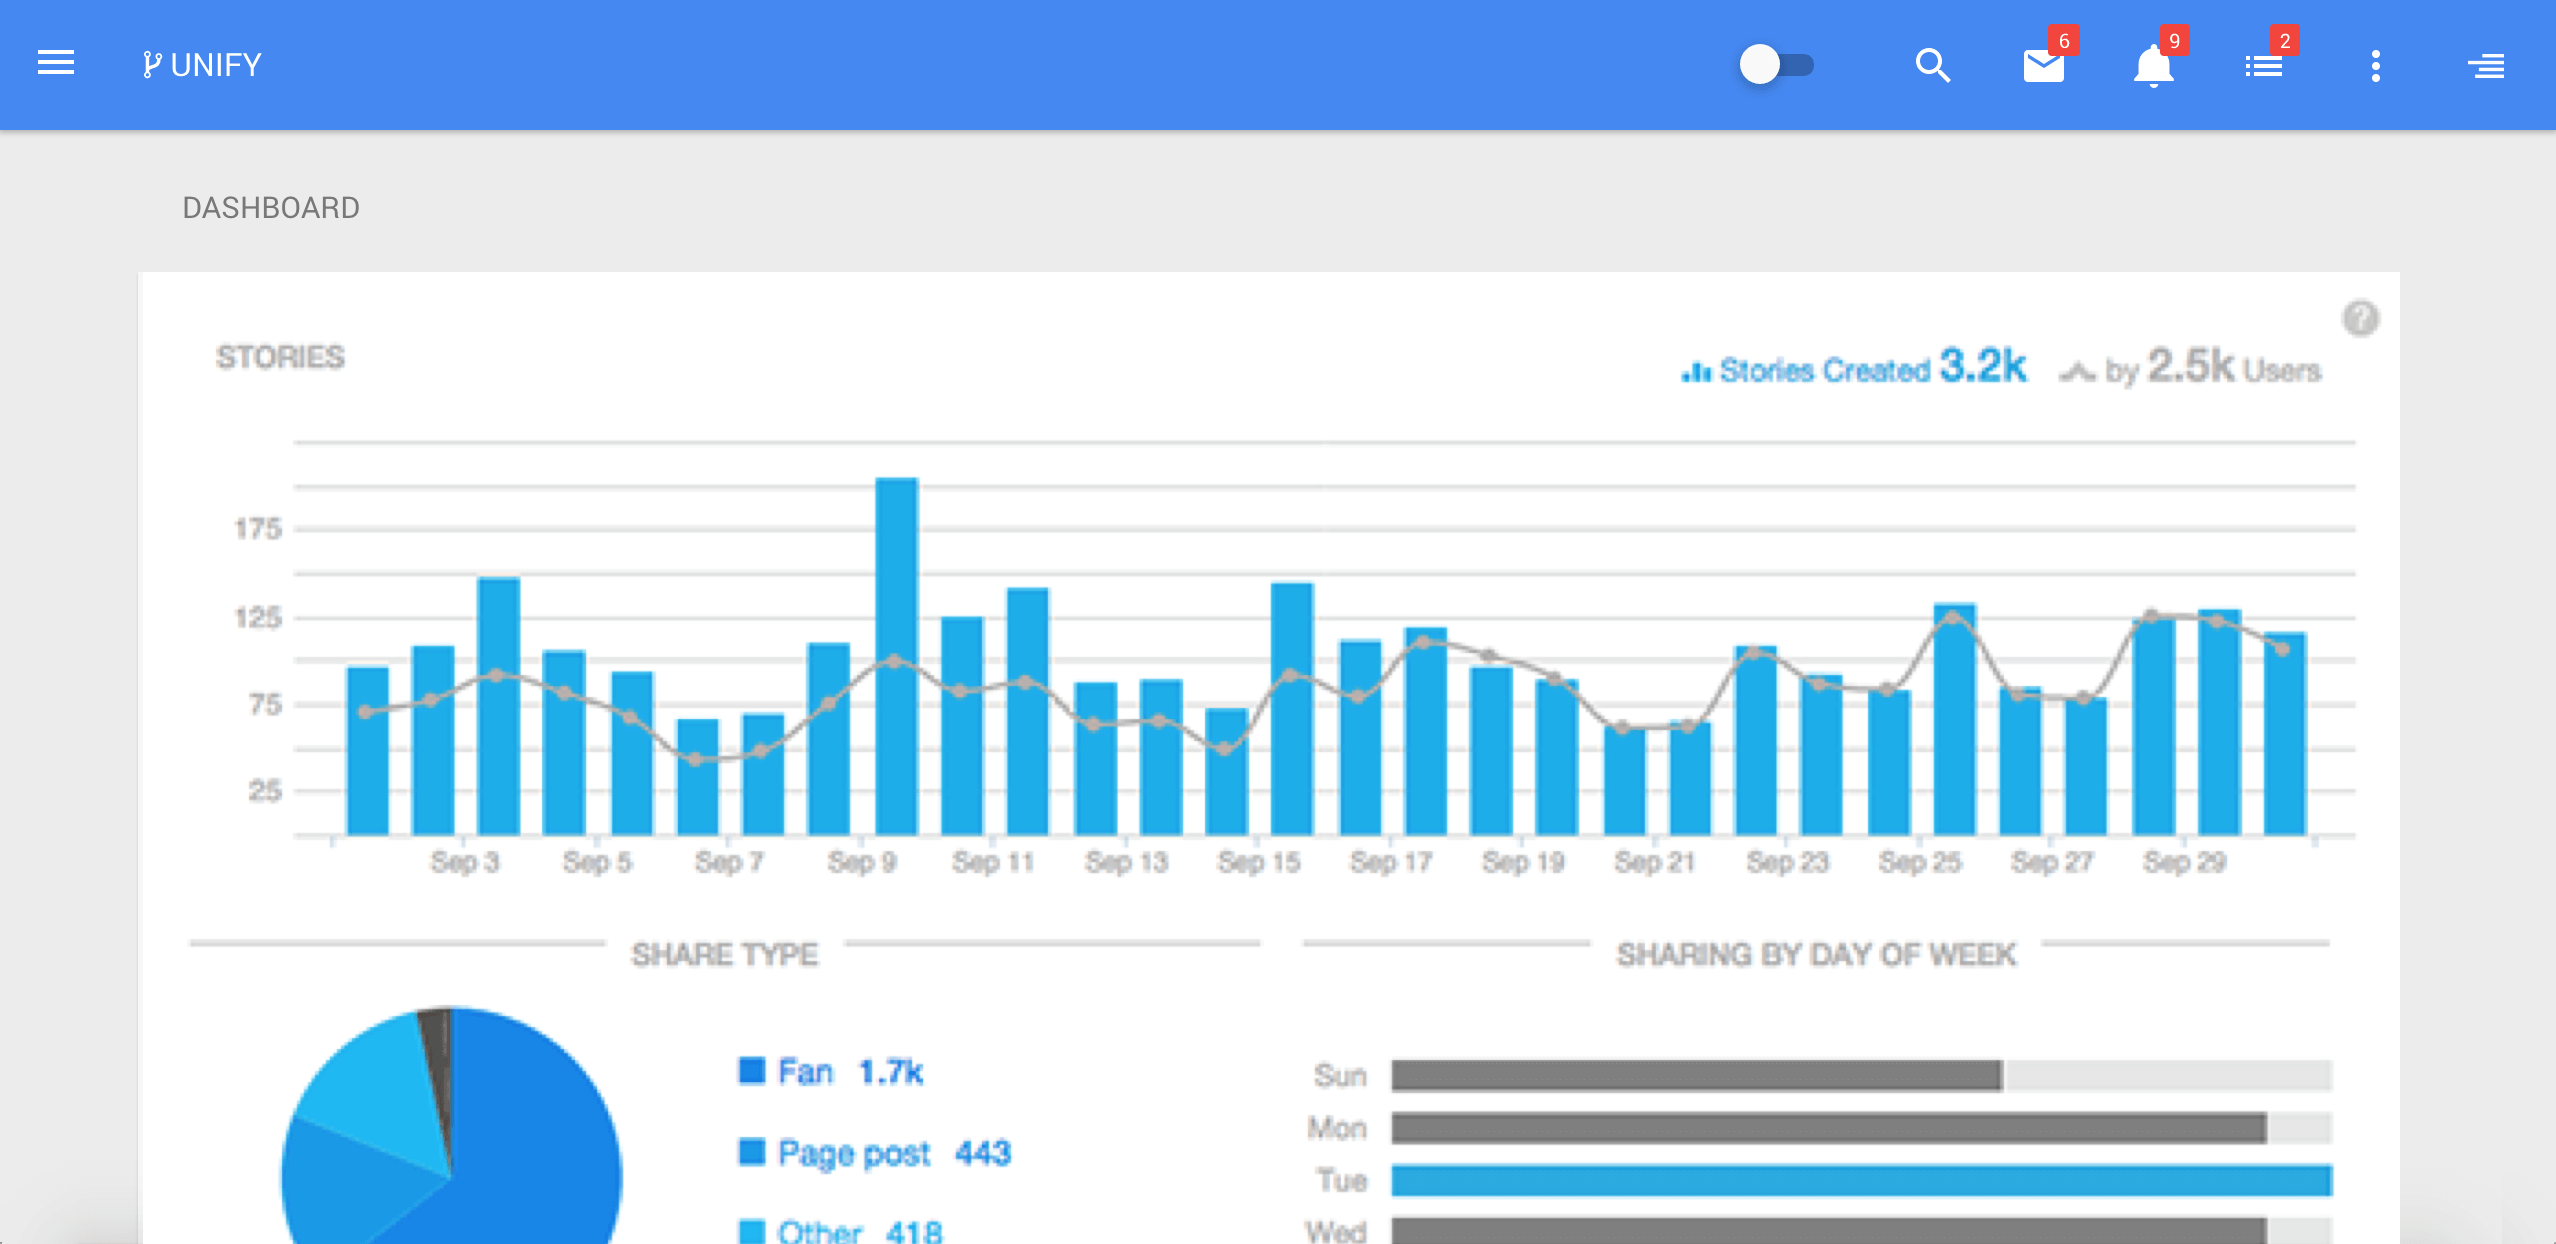Open the search function

point(1932,64)
